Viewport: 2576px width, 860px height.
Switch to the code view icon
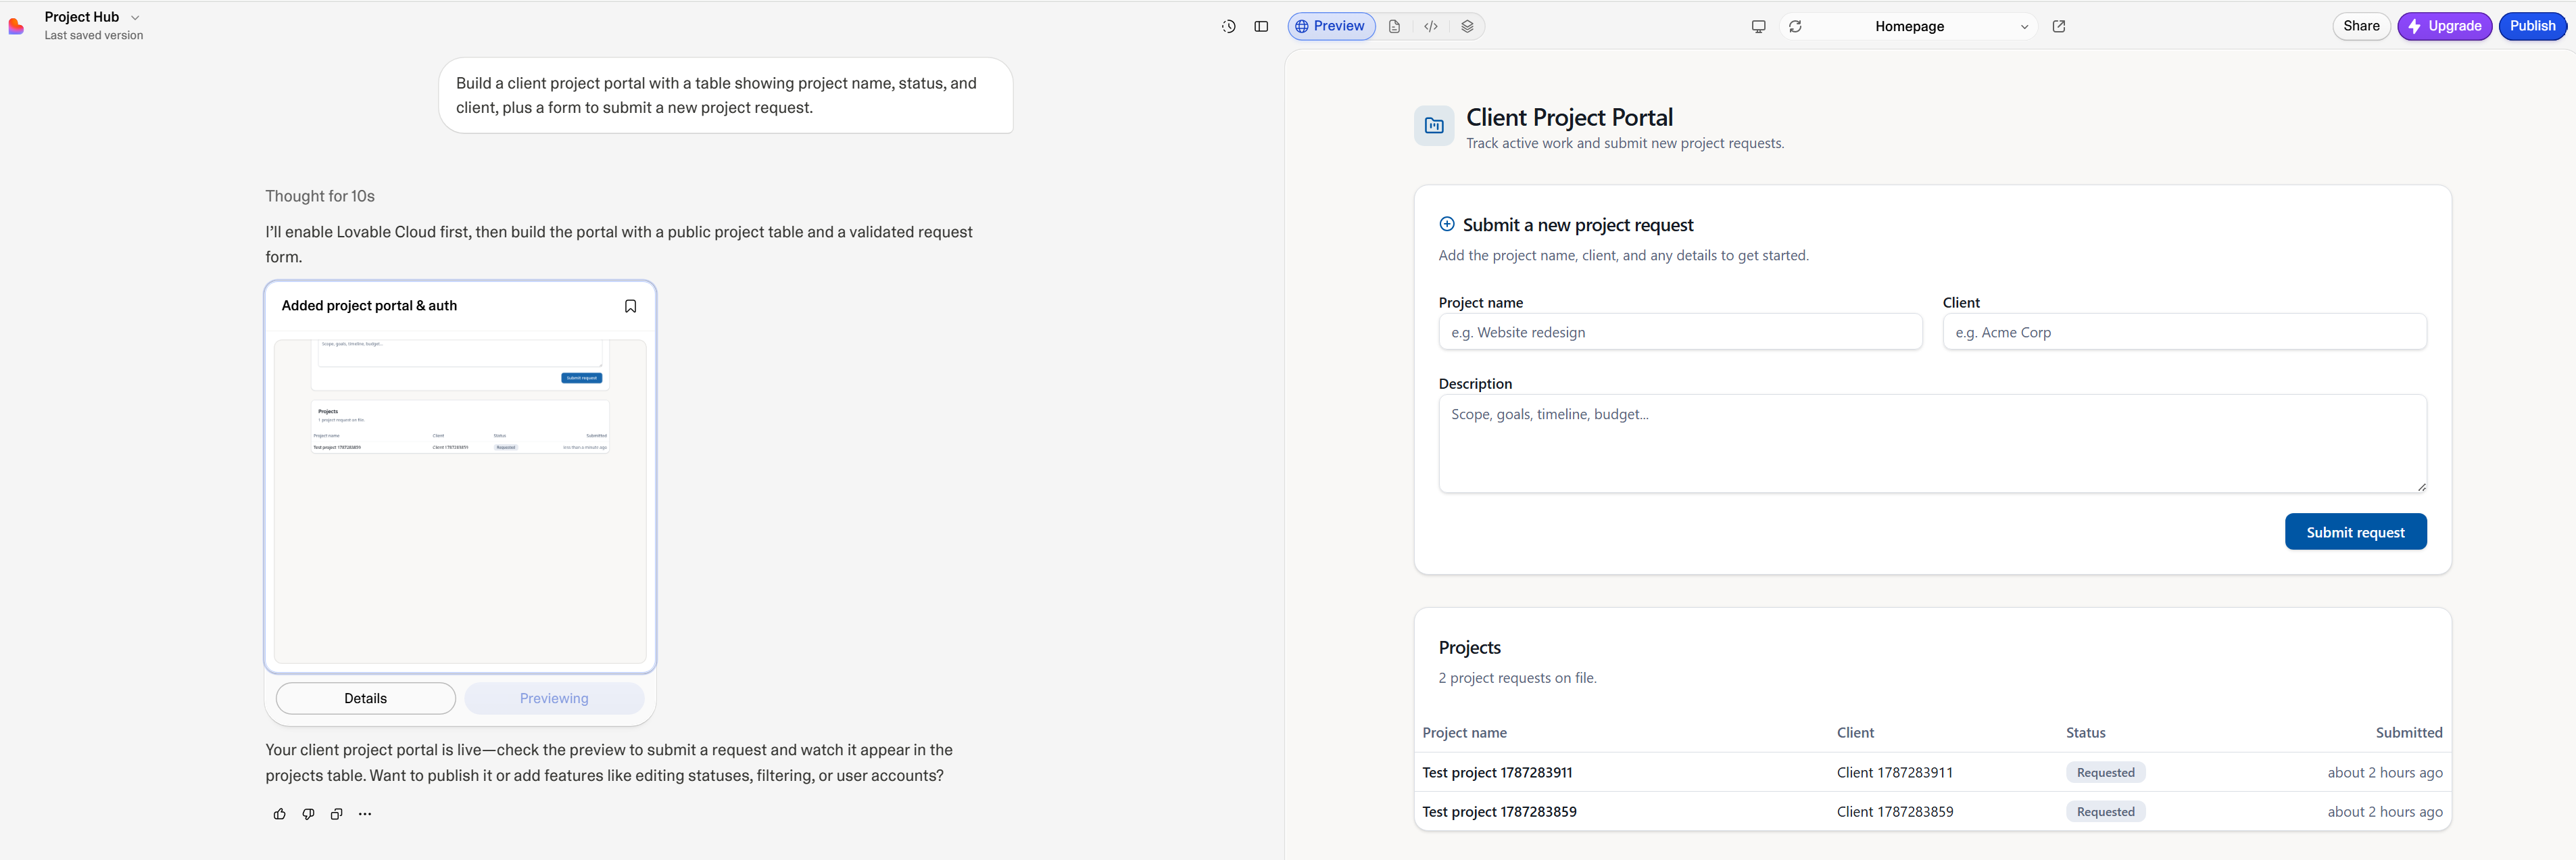pos(1431,27)
